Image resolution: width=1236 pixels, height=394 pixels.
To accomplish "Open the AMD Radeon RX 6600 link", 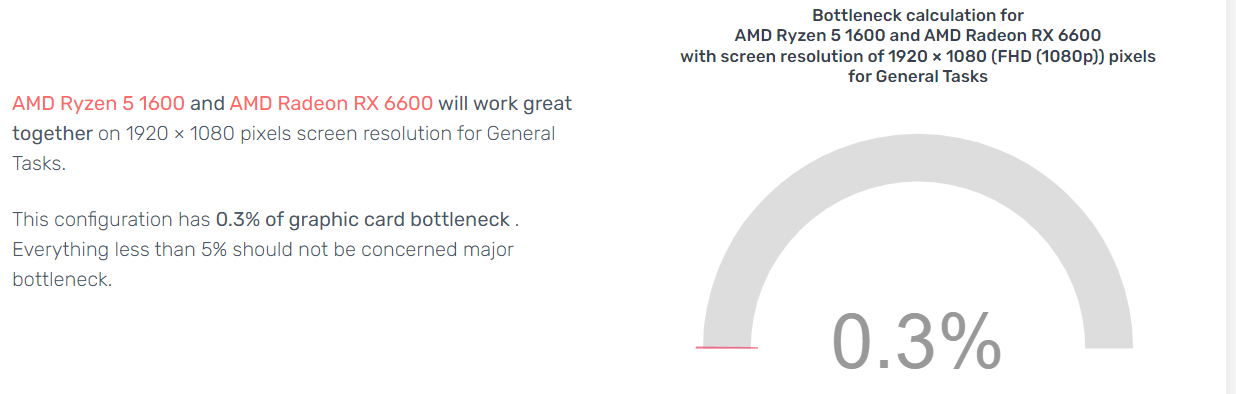I will pyautogui.click(x=331, y=104).
